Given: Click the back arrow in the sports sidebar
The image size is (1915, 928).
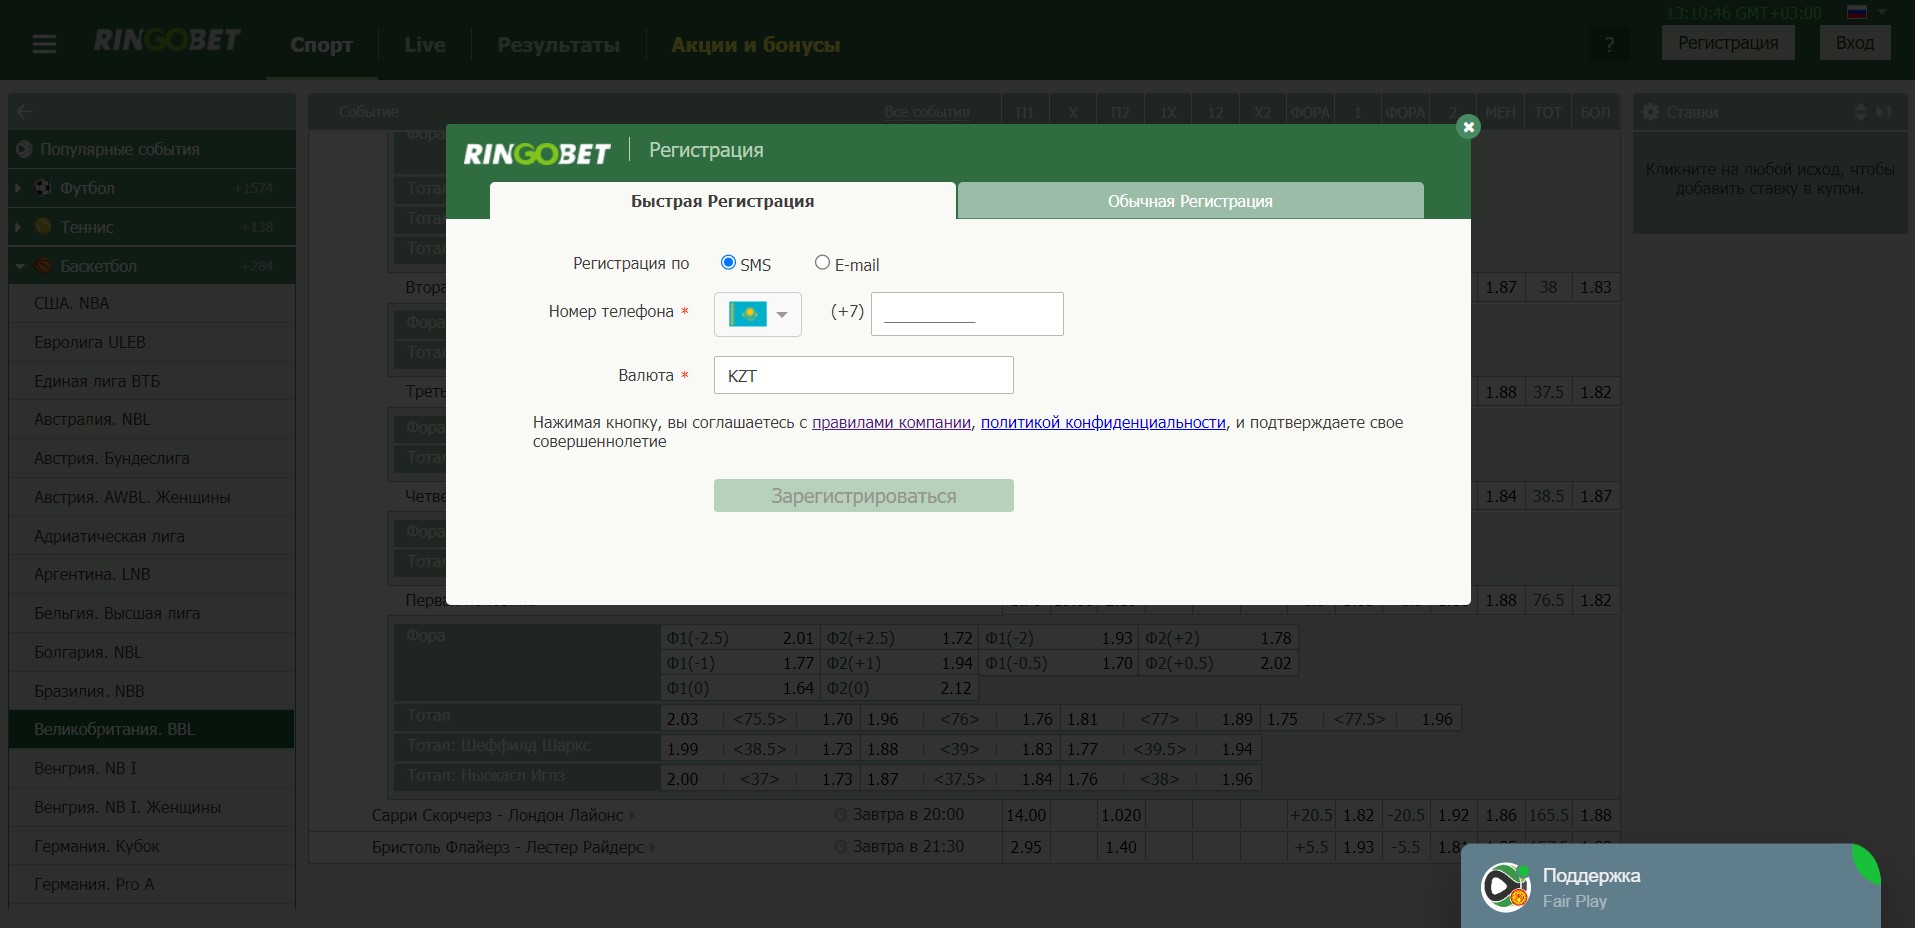Looking at the screenshot, I should click(x=26, y=112).
